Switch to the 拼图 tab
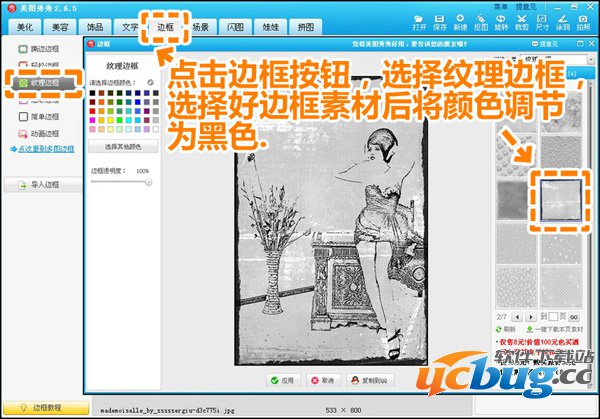The height and width of the screenshot is (419, 600). 306,27
